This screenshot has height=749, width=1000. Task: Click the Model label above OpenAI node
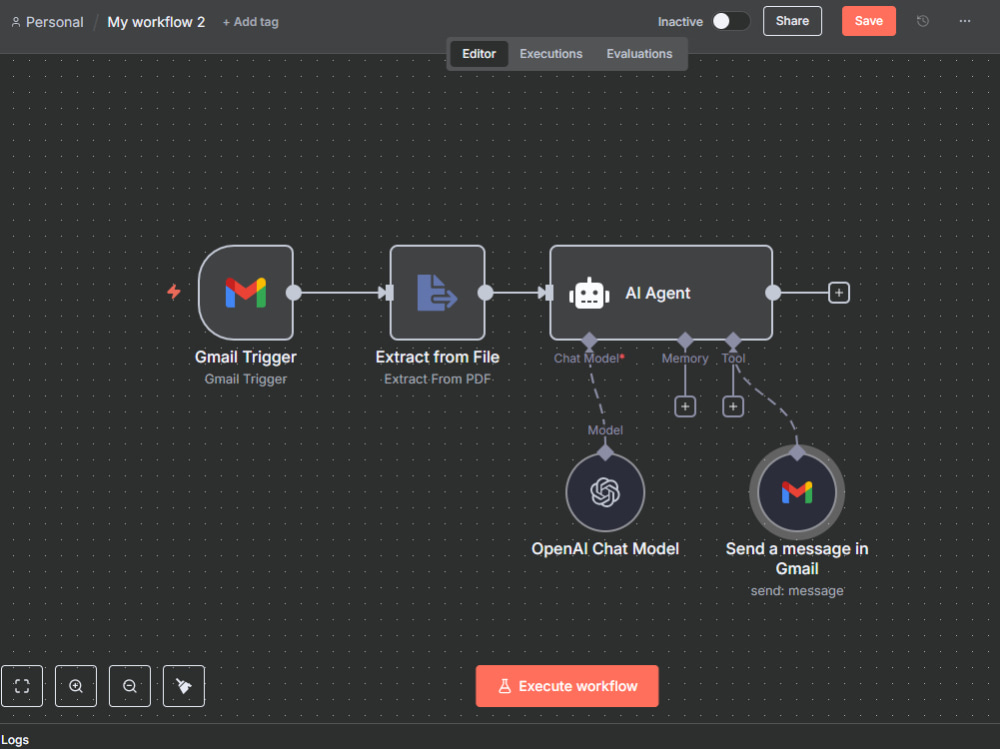605,430
